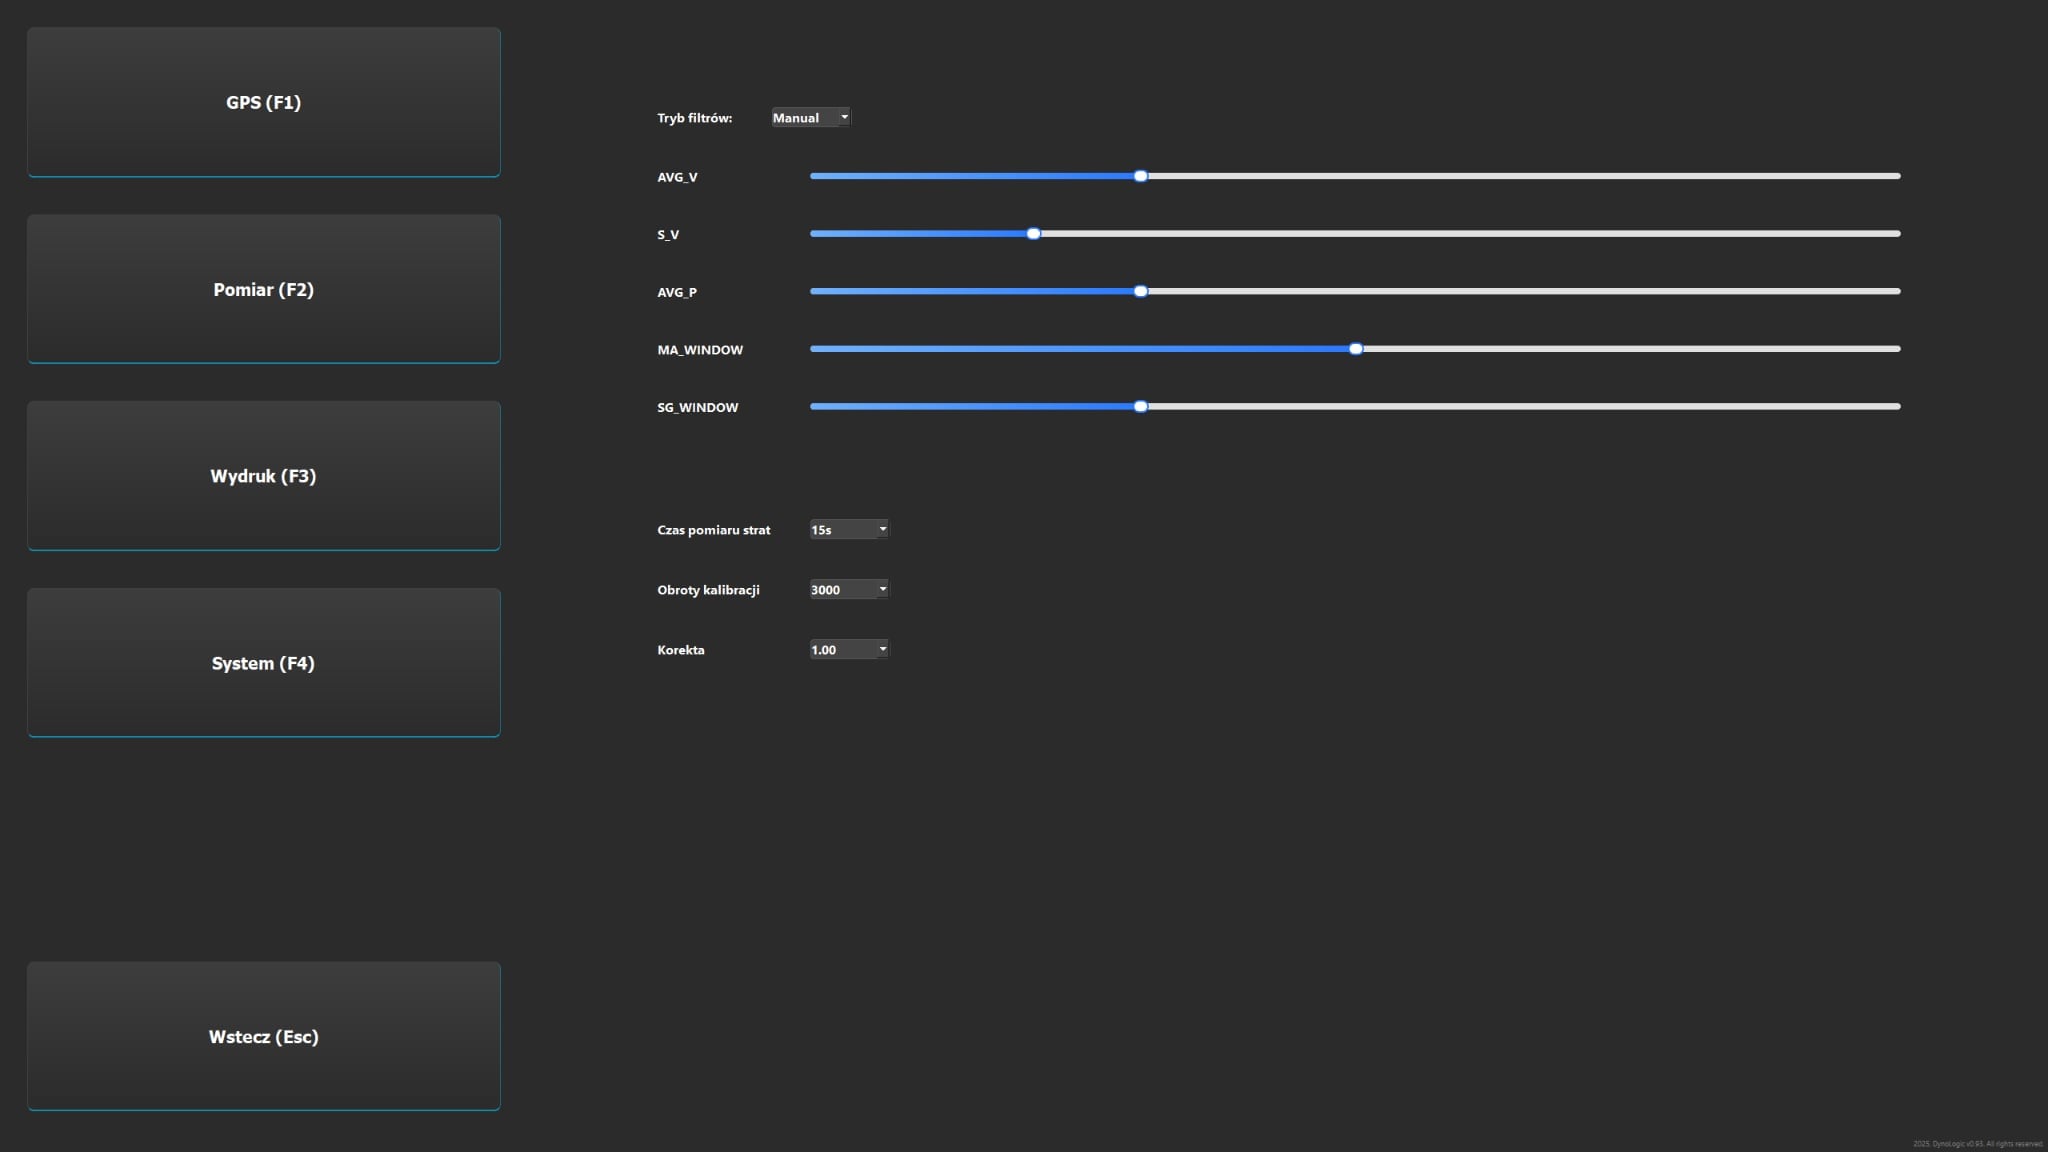Open the System (F4) section
This screenshot has height=1152, width=2048.
pyautogui.click(x=264, y=663)
